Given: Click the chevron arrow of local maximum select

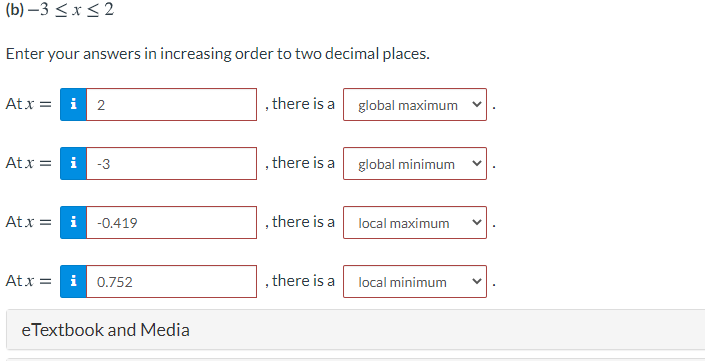Looking at the screenshot, I should (476, 223).
